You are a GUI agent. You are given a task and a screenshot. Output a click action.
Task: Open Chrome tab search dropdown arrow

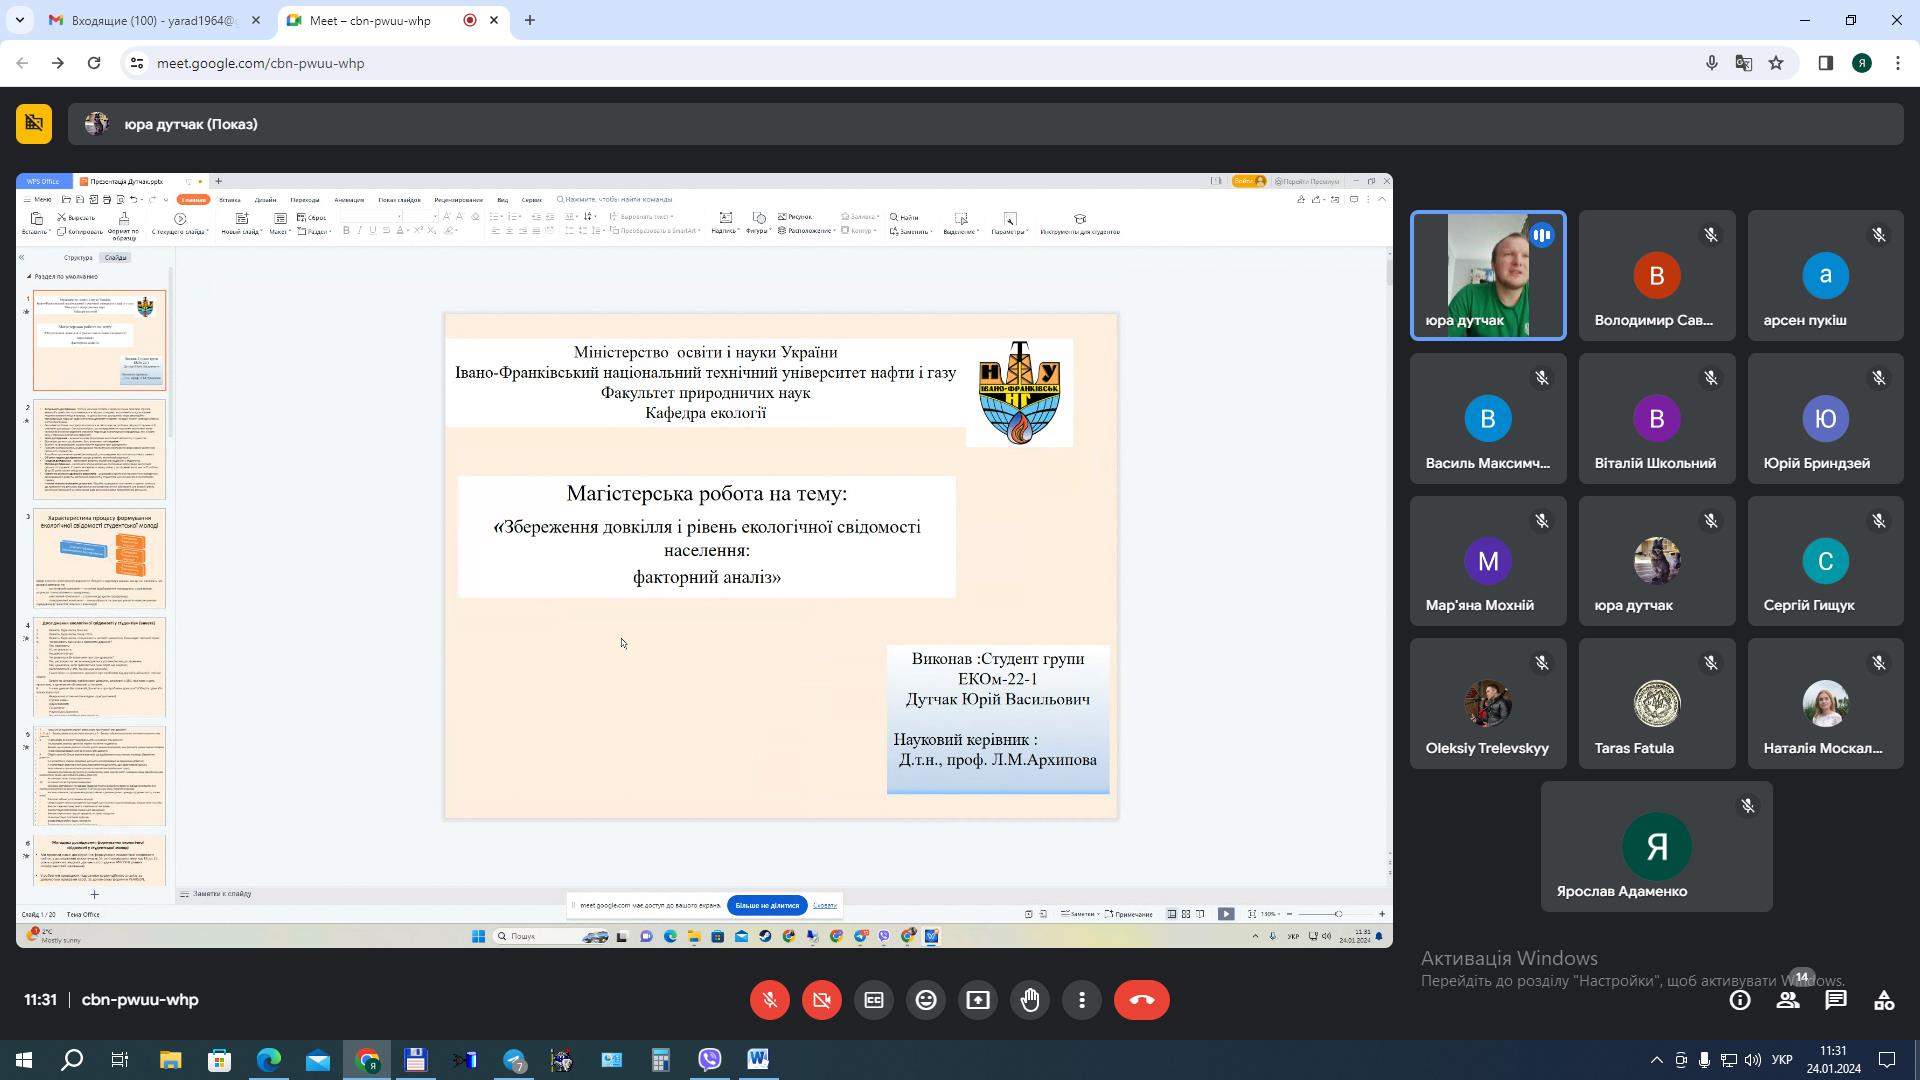point(19,20)
